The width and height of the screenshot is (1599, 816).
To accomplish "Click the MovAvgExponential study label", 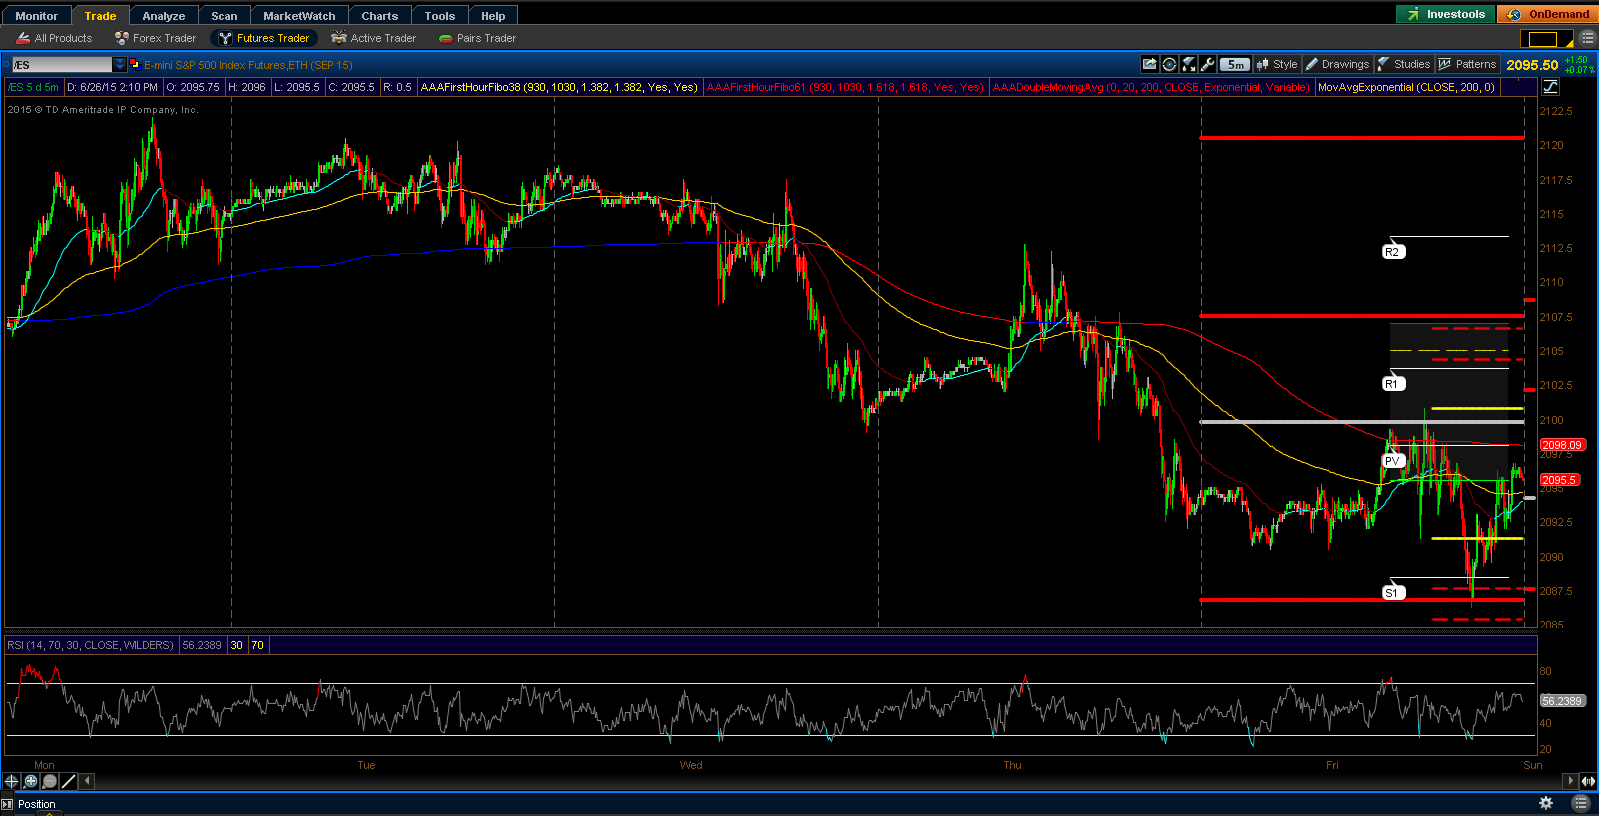I will (1406, 87).
